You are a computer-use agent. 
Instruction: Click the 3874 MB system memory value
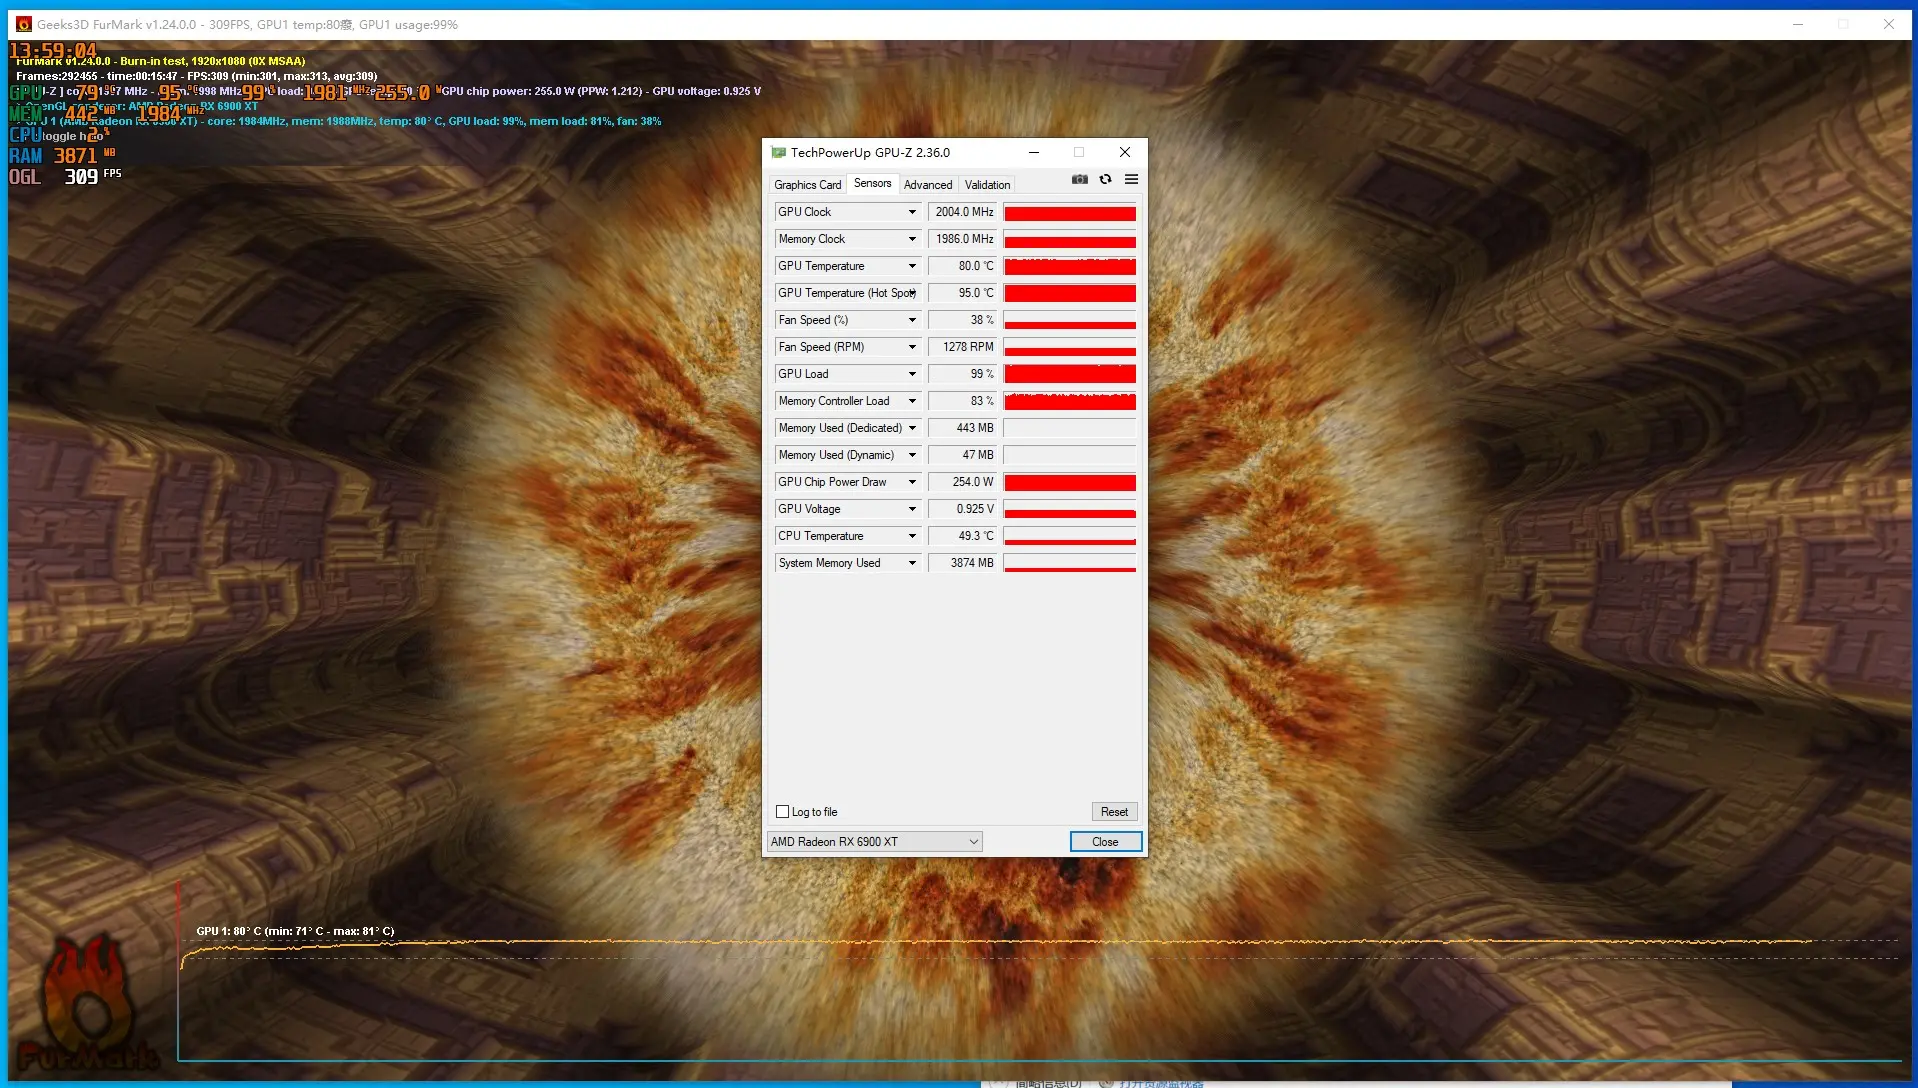coord(962,563)
